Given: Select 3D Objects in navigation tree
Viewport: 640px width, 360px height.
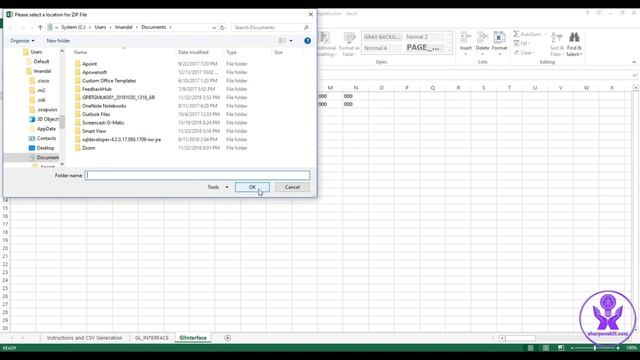Looking at the screenshot, I should click(47, 119).
